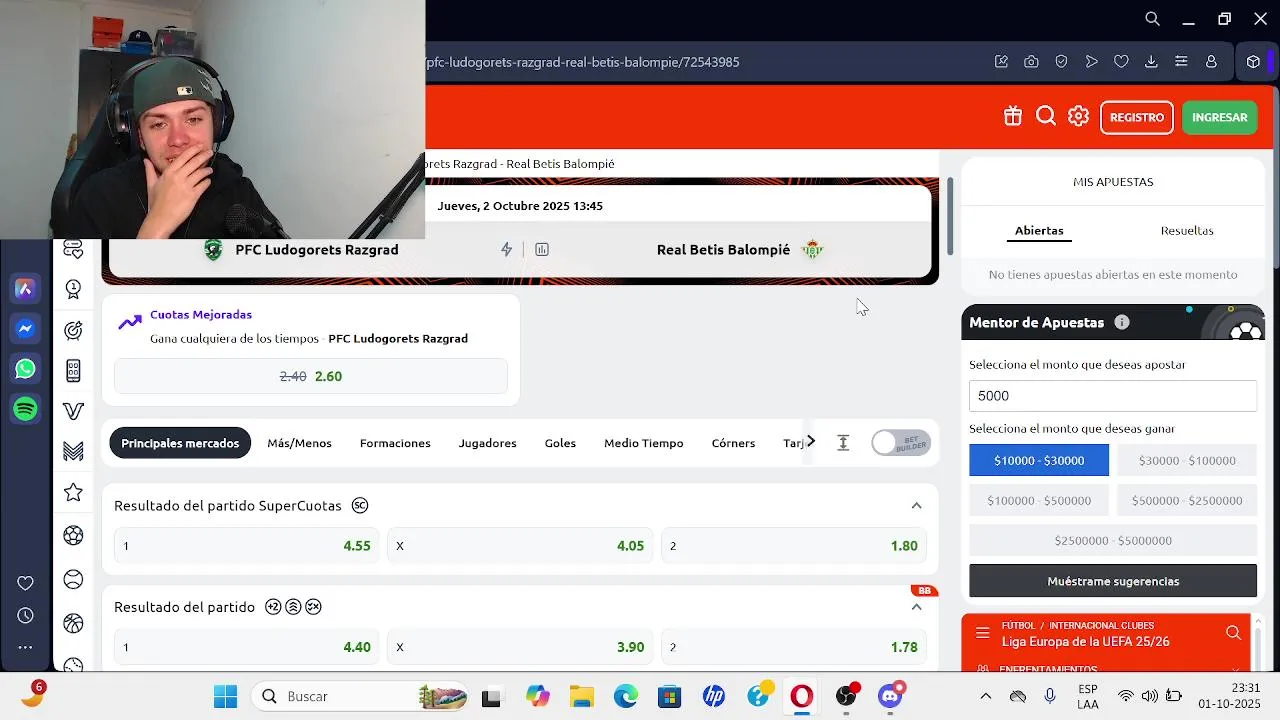Open the heart bookmarks icon in Opera sidebar
The width and height of the screenshot is (1280, 720).
click(x=26, y=583)
